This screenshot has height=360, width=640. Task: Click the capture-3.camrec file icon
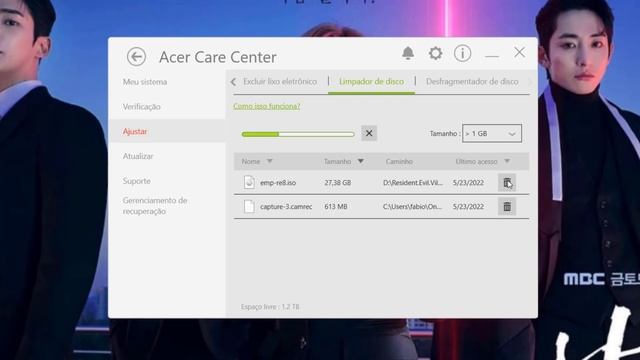click(x=249, y=206)
